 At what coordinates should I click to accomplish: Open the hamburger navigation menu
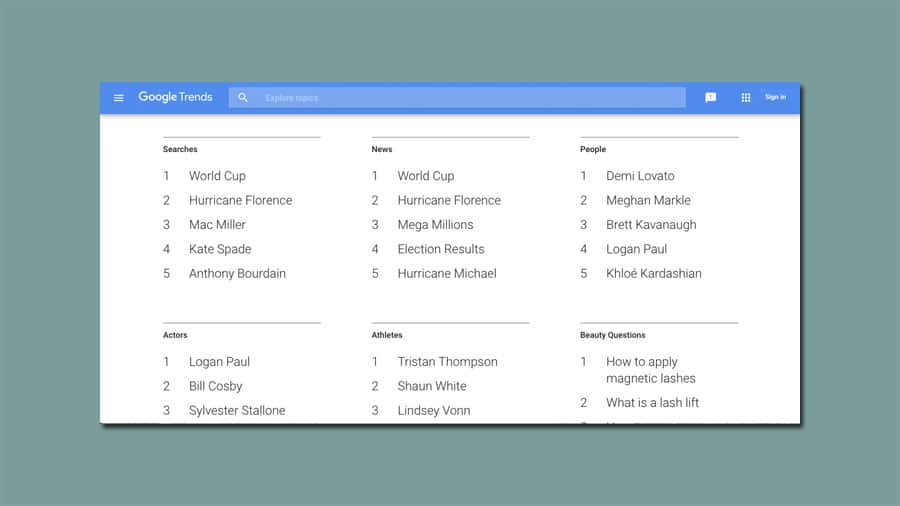click(x=118, y=98)
